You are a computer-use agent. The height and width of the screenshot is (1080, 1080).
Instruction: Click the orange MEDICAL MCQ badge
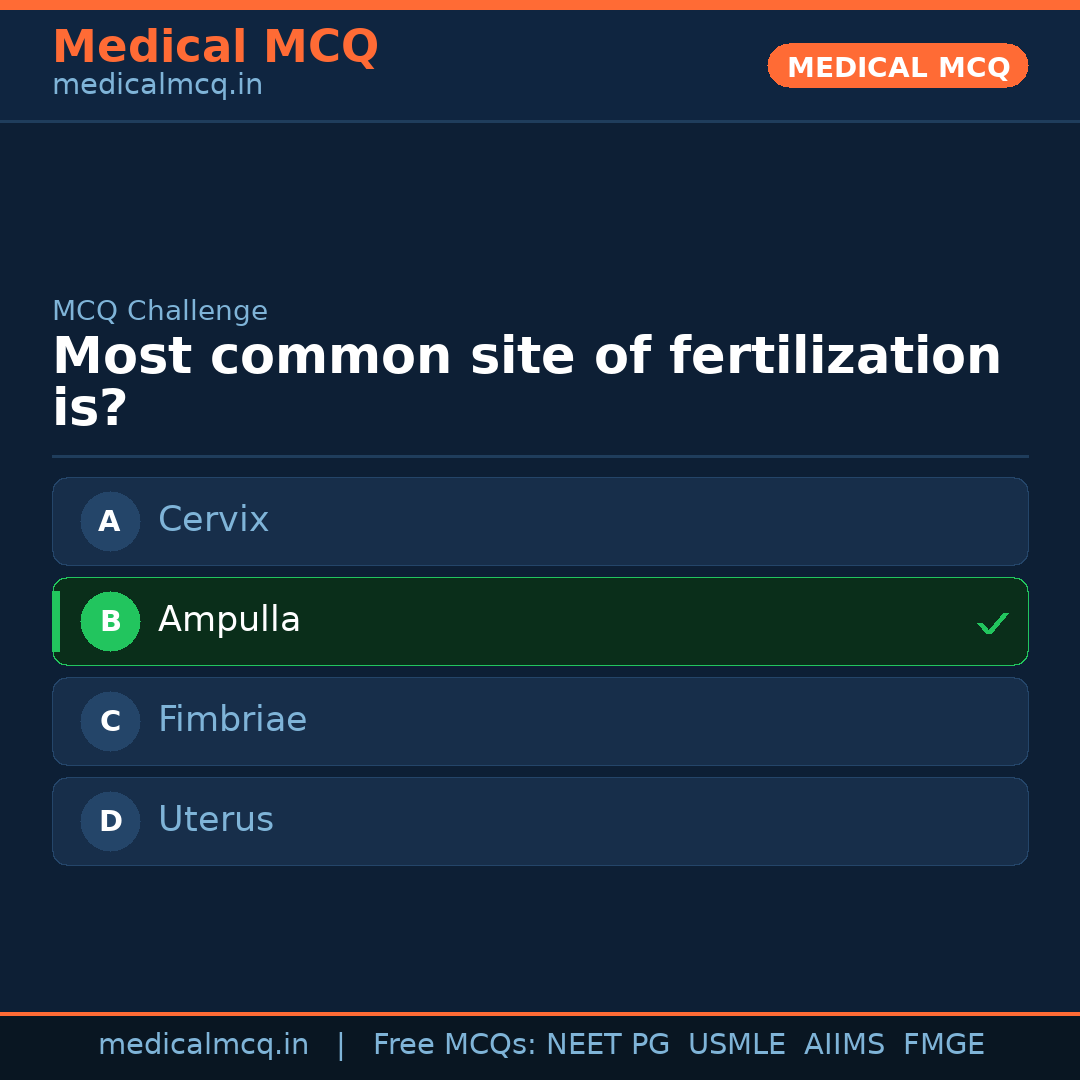[x=897, y=66]
